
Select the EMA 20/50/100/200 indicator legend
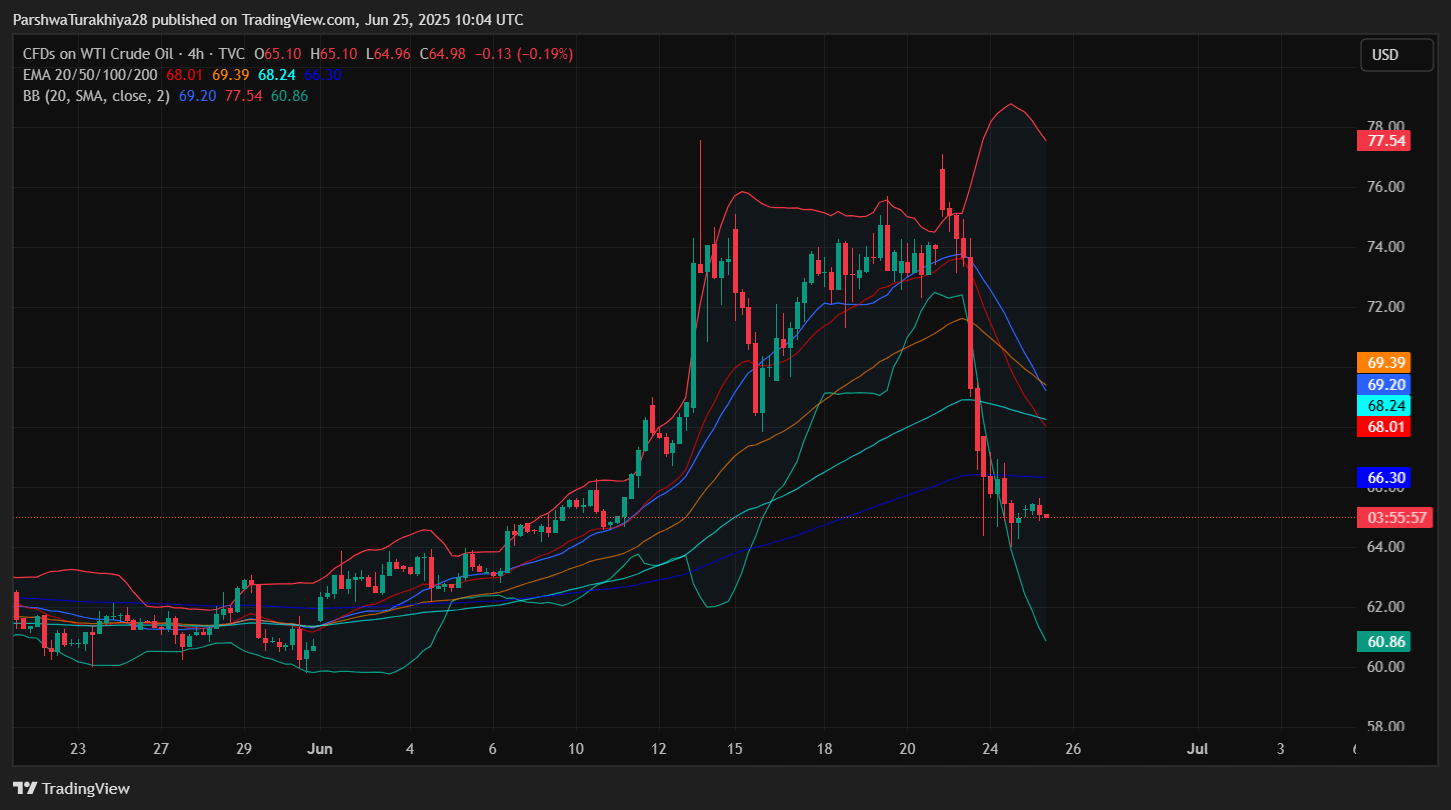(x=90, y=75)
